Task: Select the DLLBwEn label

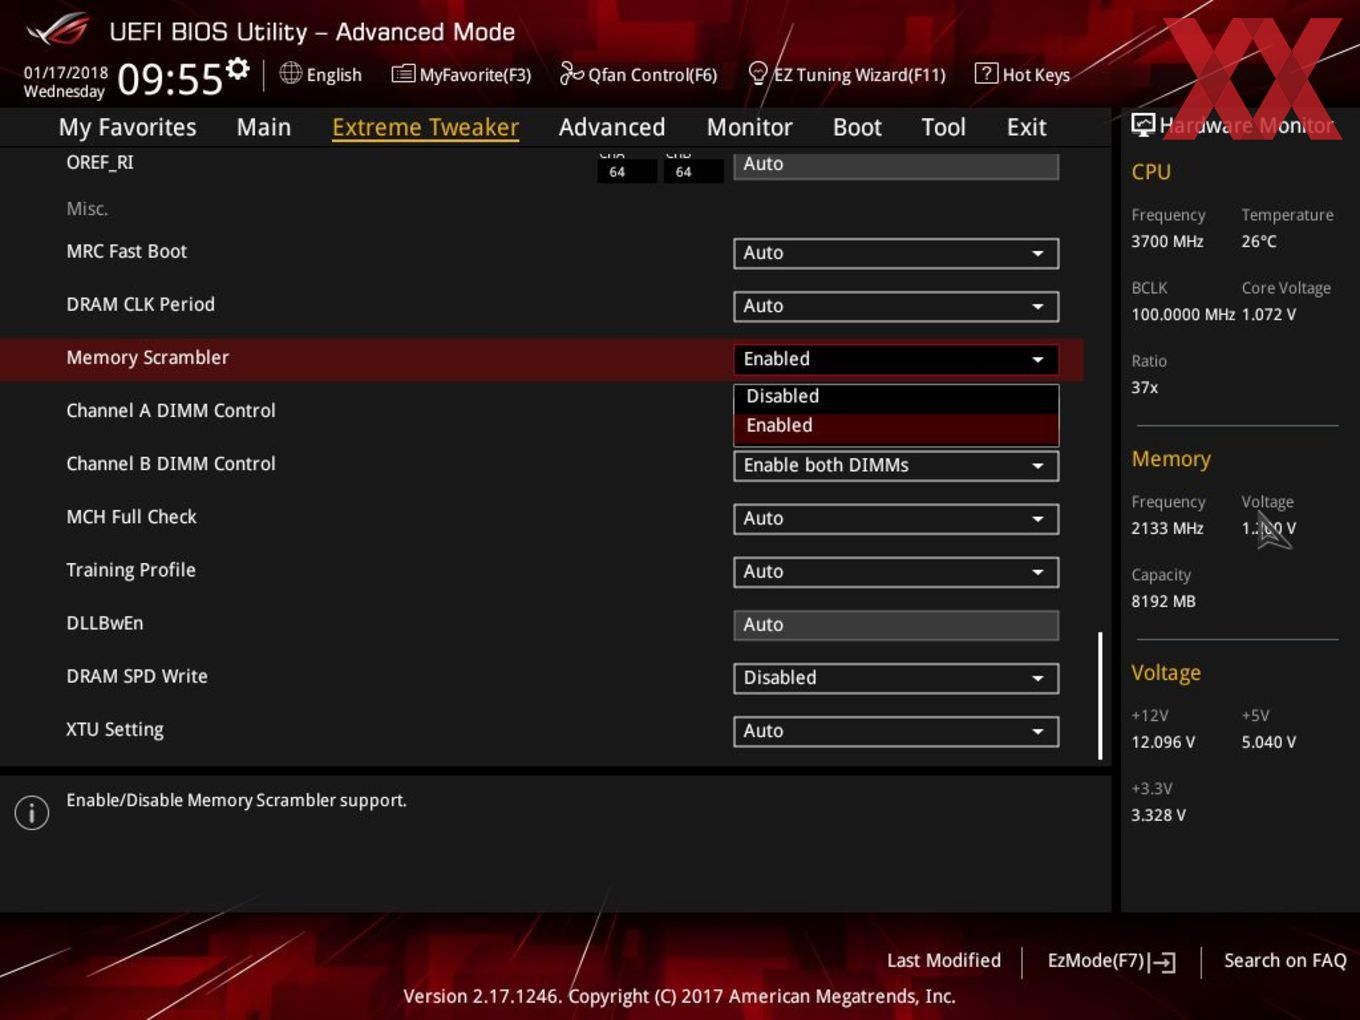Action: tap(105, 622)
